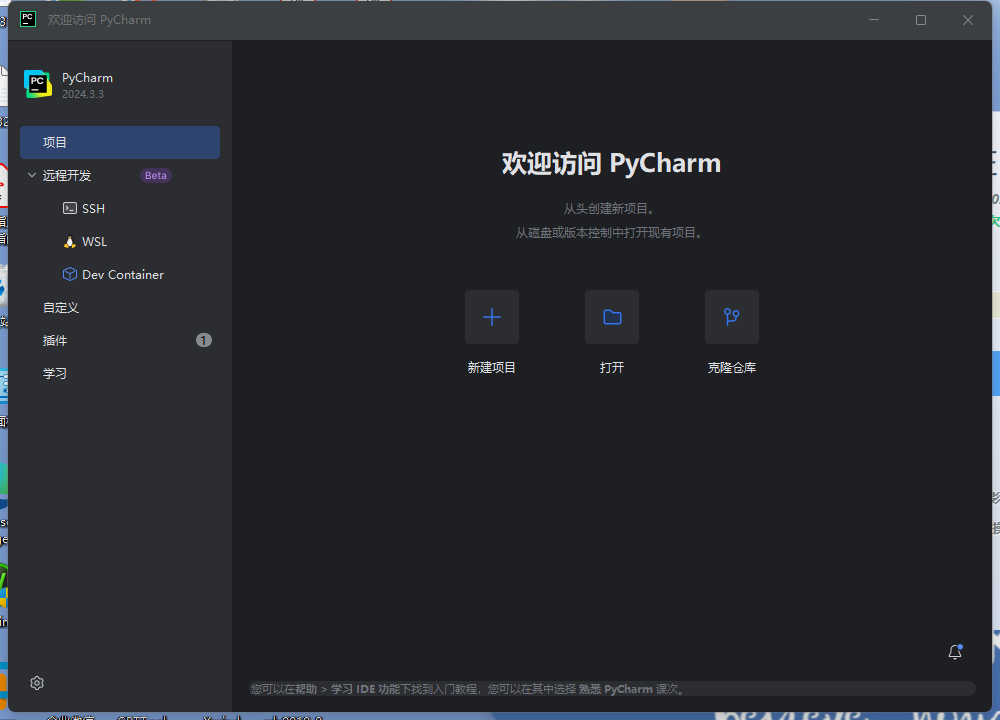
Task: Click the Dev Container cube icon
Action: click(70, 275)
